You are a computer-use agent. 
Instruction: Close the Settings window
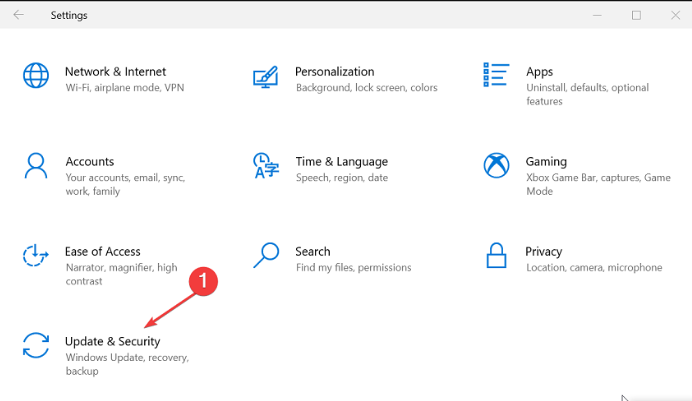675,15
